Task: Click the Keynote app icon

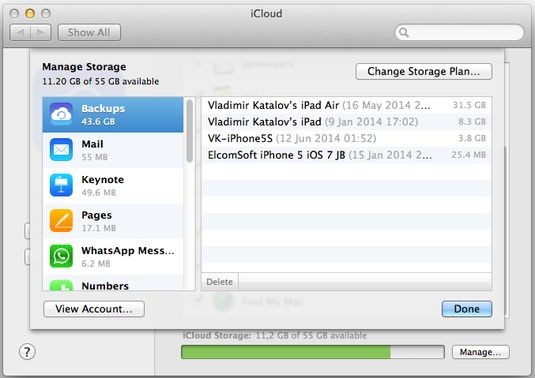Action: [61, 185]
